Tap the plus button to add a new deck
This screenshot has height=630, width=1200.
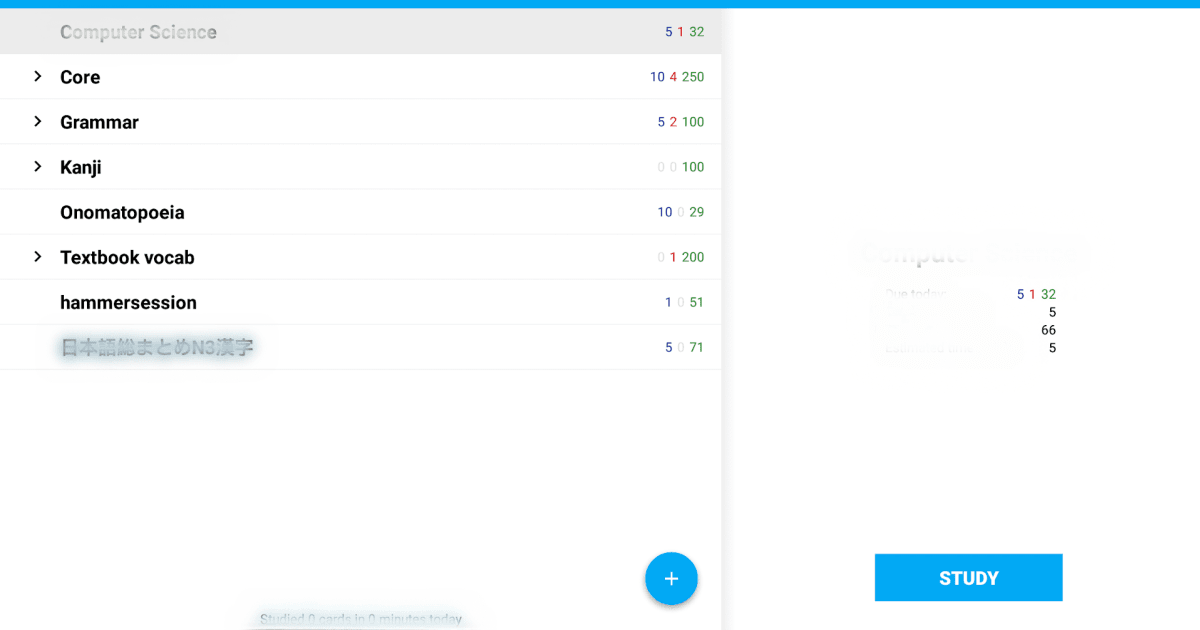[671, 578]
